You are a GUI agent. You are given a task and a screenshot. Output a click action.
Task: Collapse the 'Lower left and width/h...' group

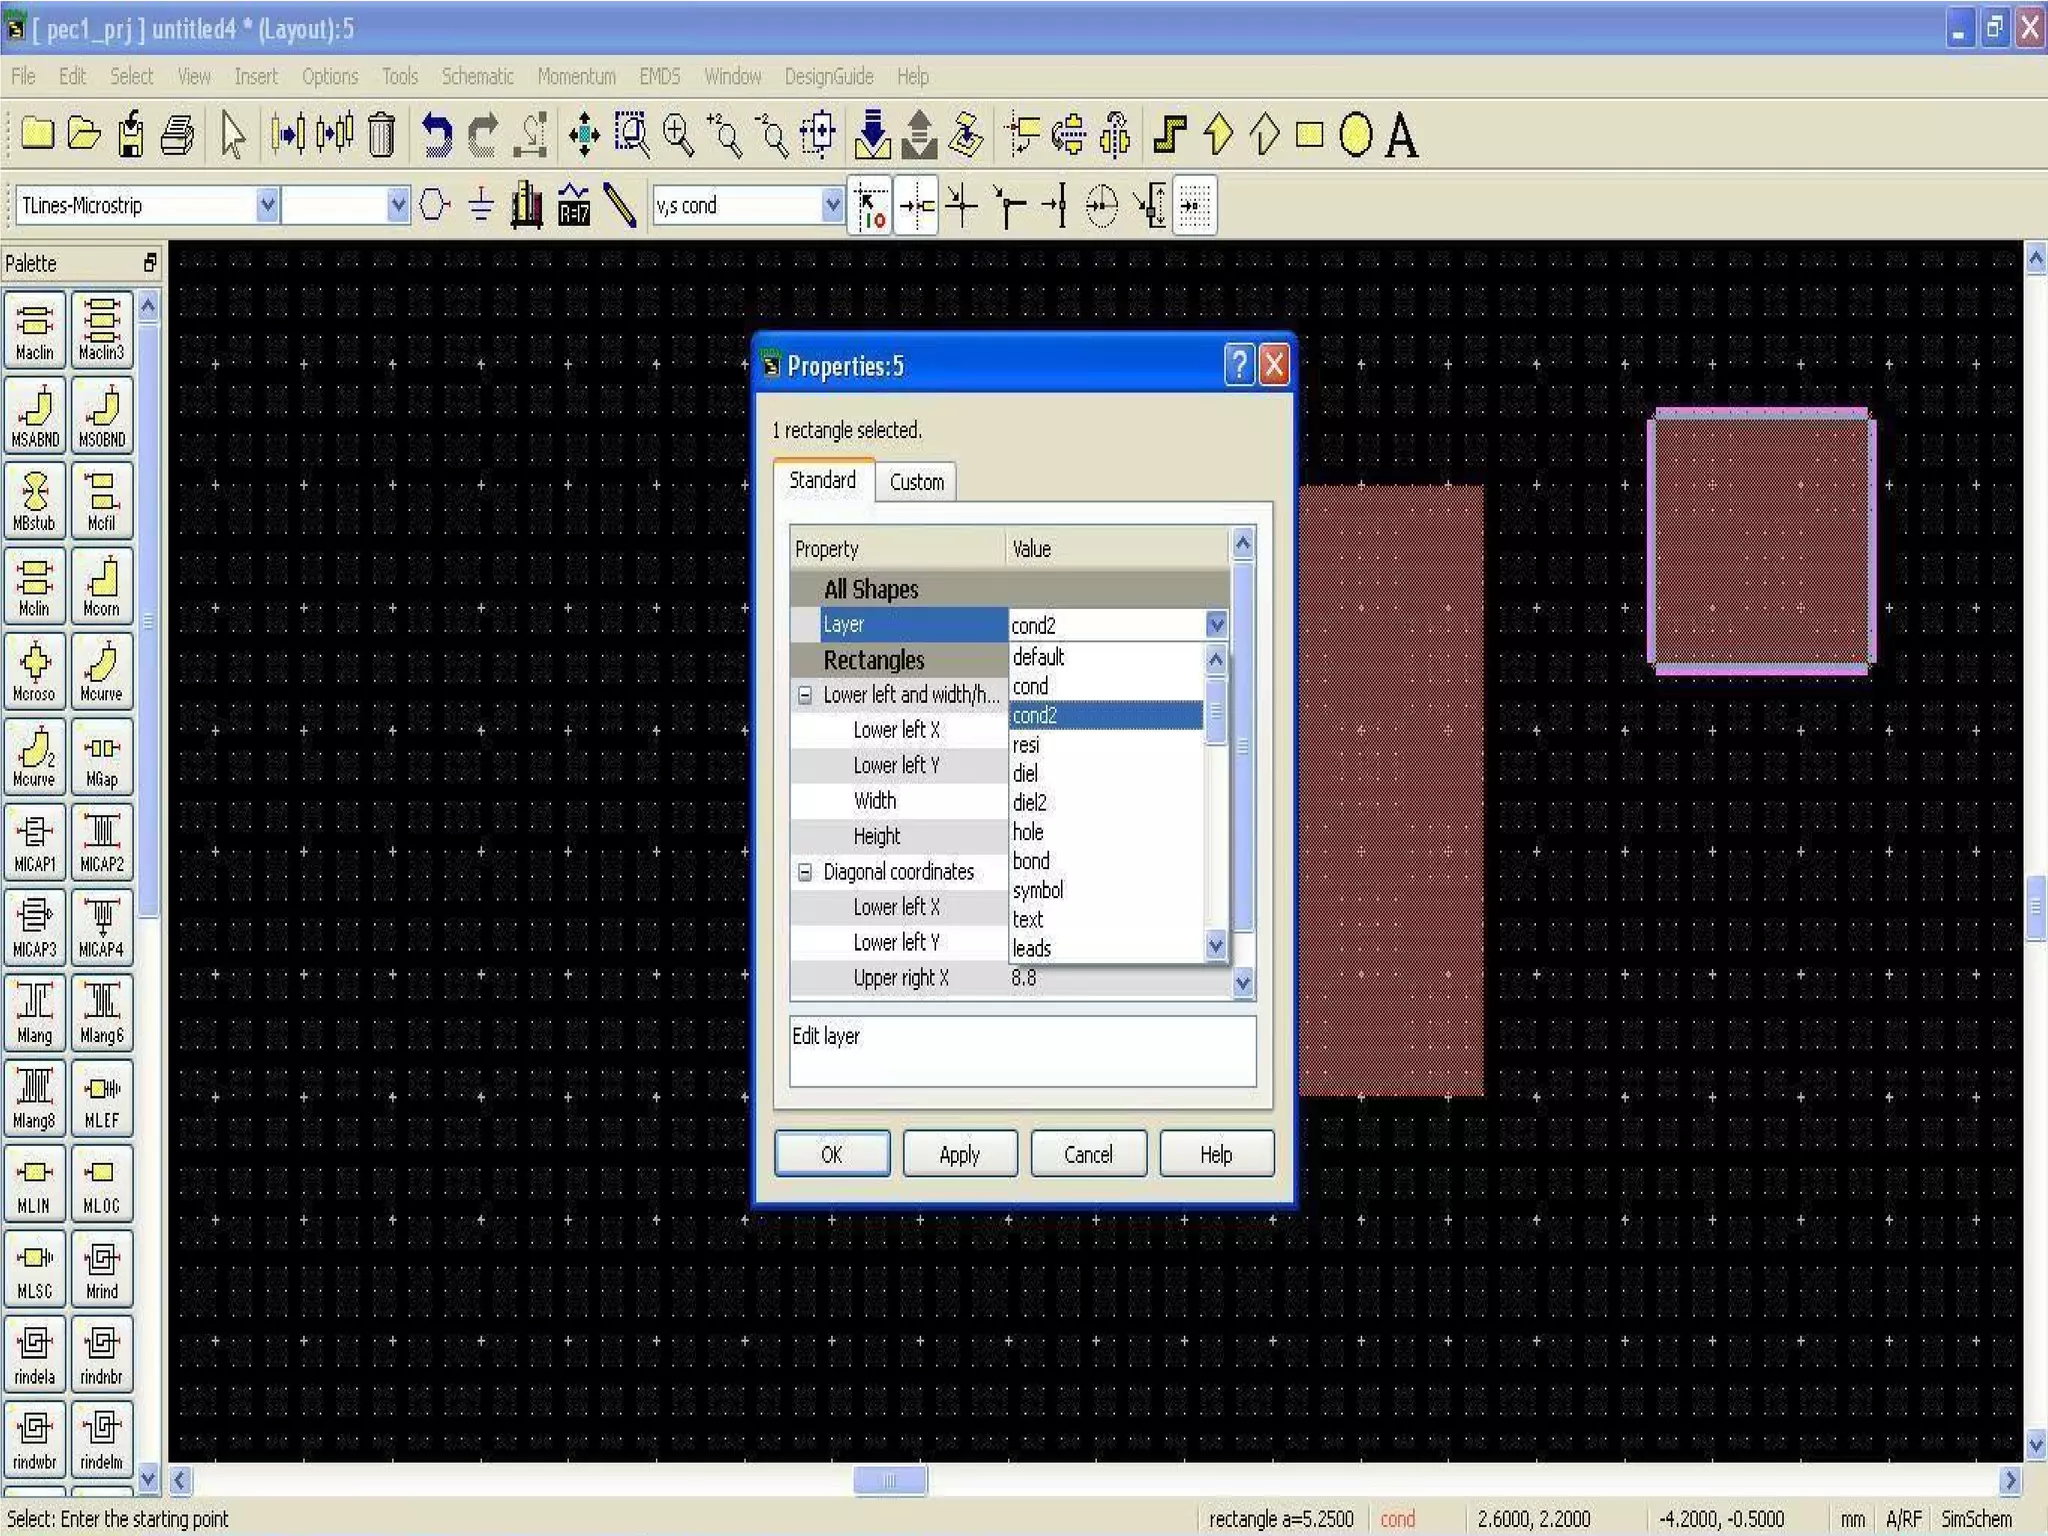click(805, 695)
